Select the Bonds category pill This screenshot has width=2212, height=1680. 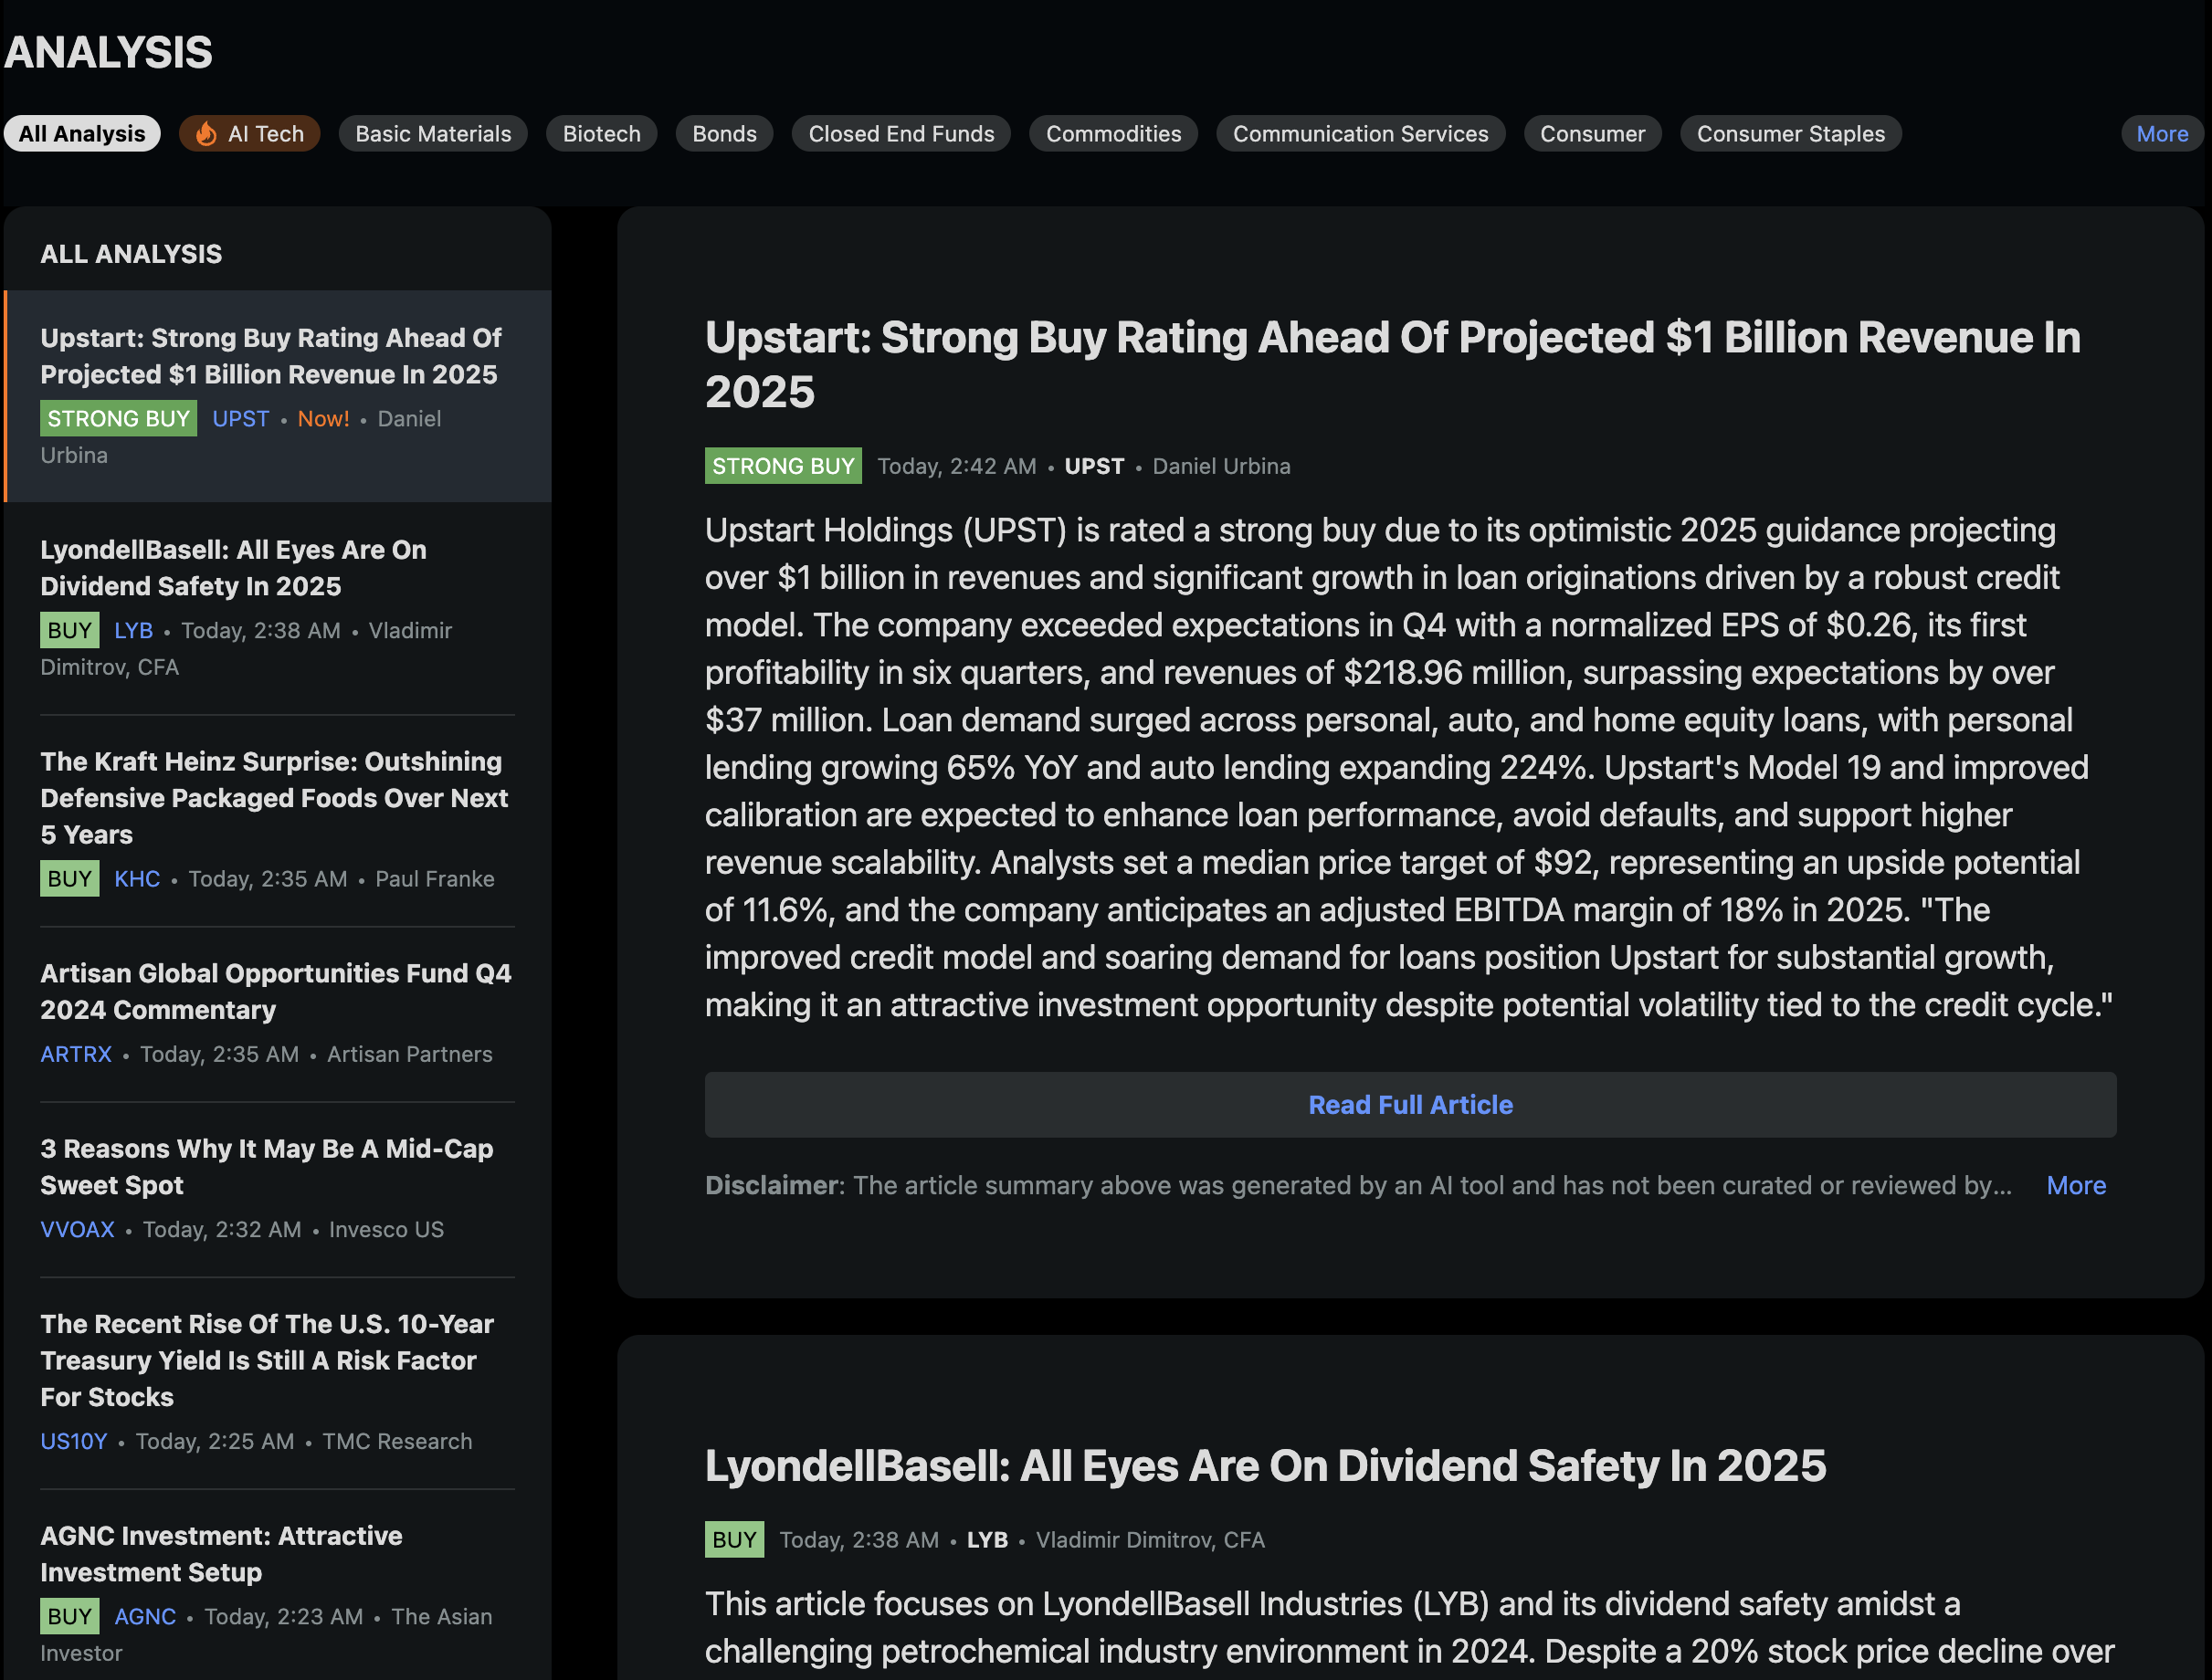coord(724,133)
